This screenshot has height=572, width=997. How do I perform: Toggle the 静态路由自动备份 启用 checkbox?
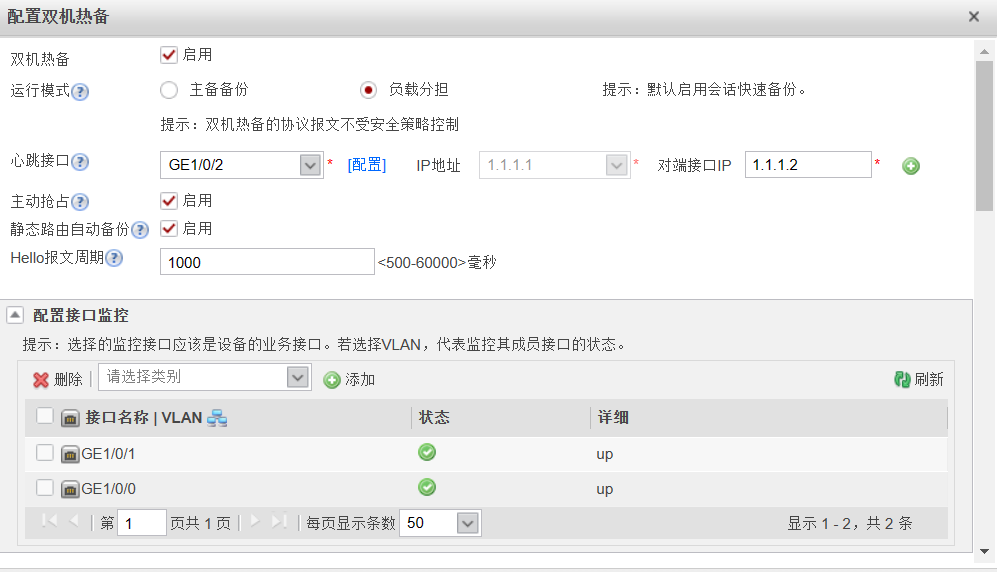(169, 228)
